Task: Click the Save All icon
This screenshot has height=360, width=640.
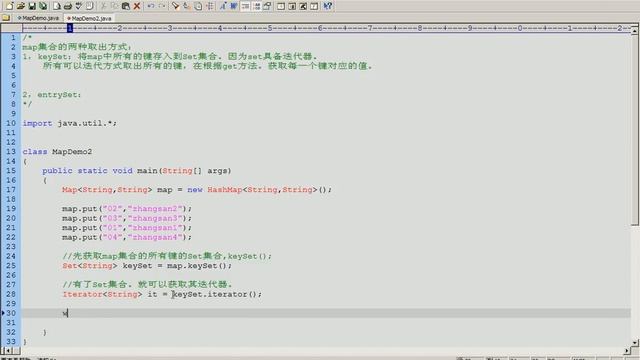Action: point(43,6)
